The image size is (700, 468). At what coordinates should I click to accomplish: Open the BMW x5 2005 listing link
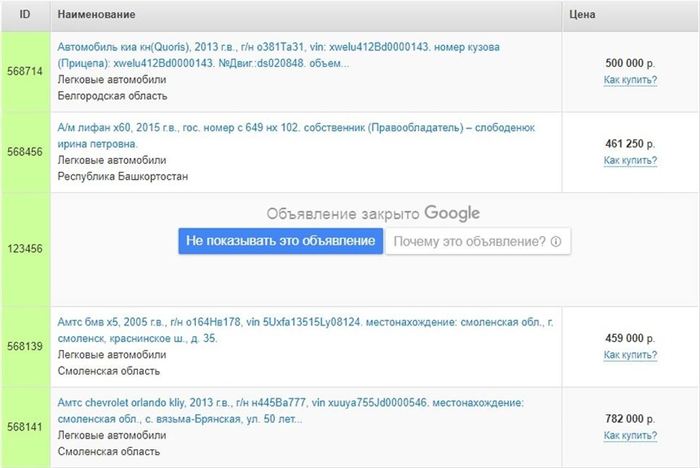pos(305,330)
